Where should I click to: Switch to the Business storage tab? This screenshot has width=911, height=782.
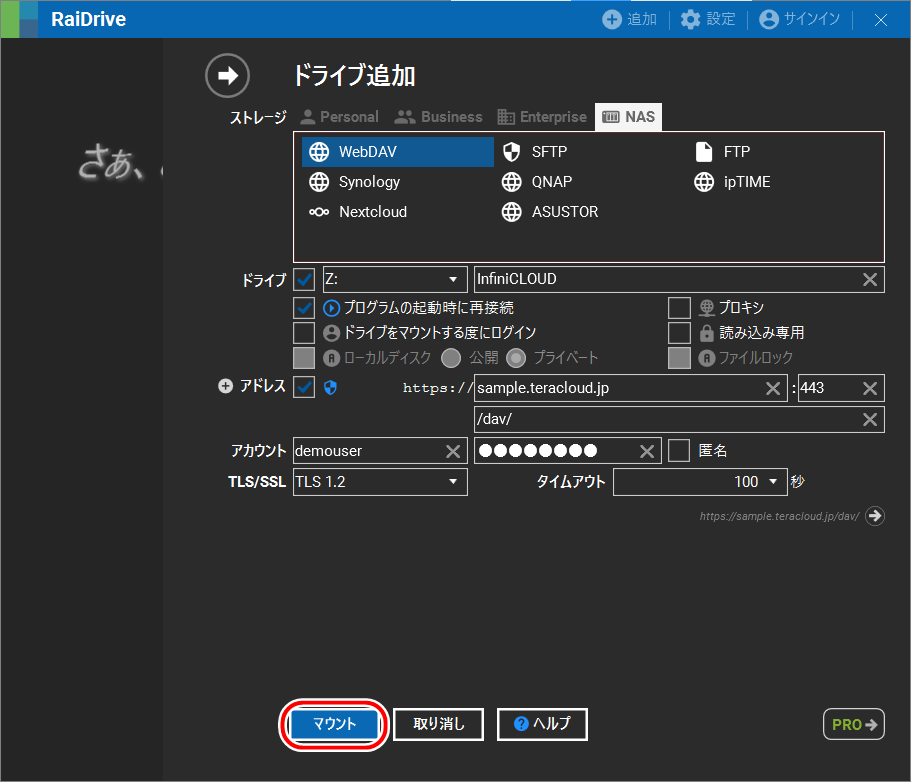tap(438, 117)
